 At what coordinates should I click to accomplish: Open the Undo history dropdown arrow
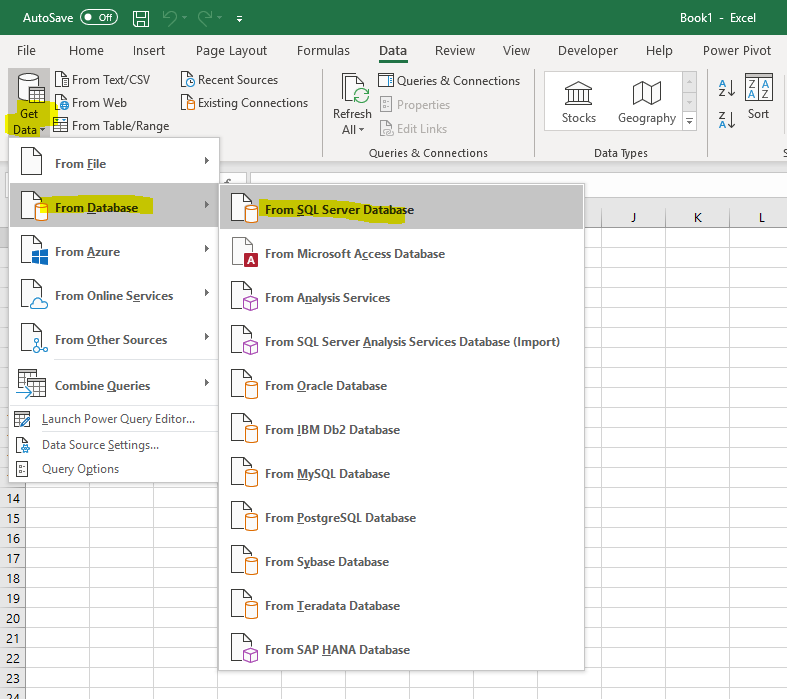click(x=185, y=18)
